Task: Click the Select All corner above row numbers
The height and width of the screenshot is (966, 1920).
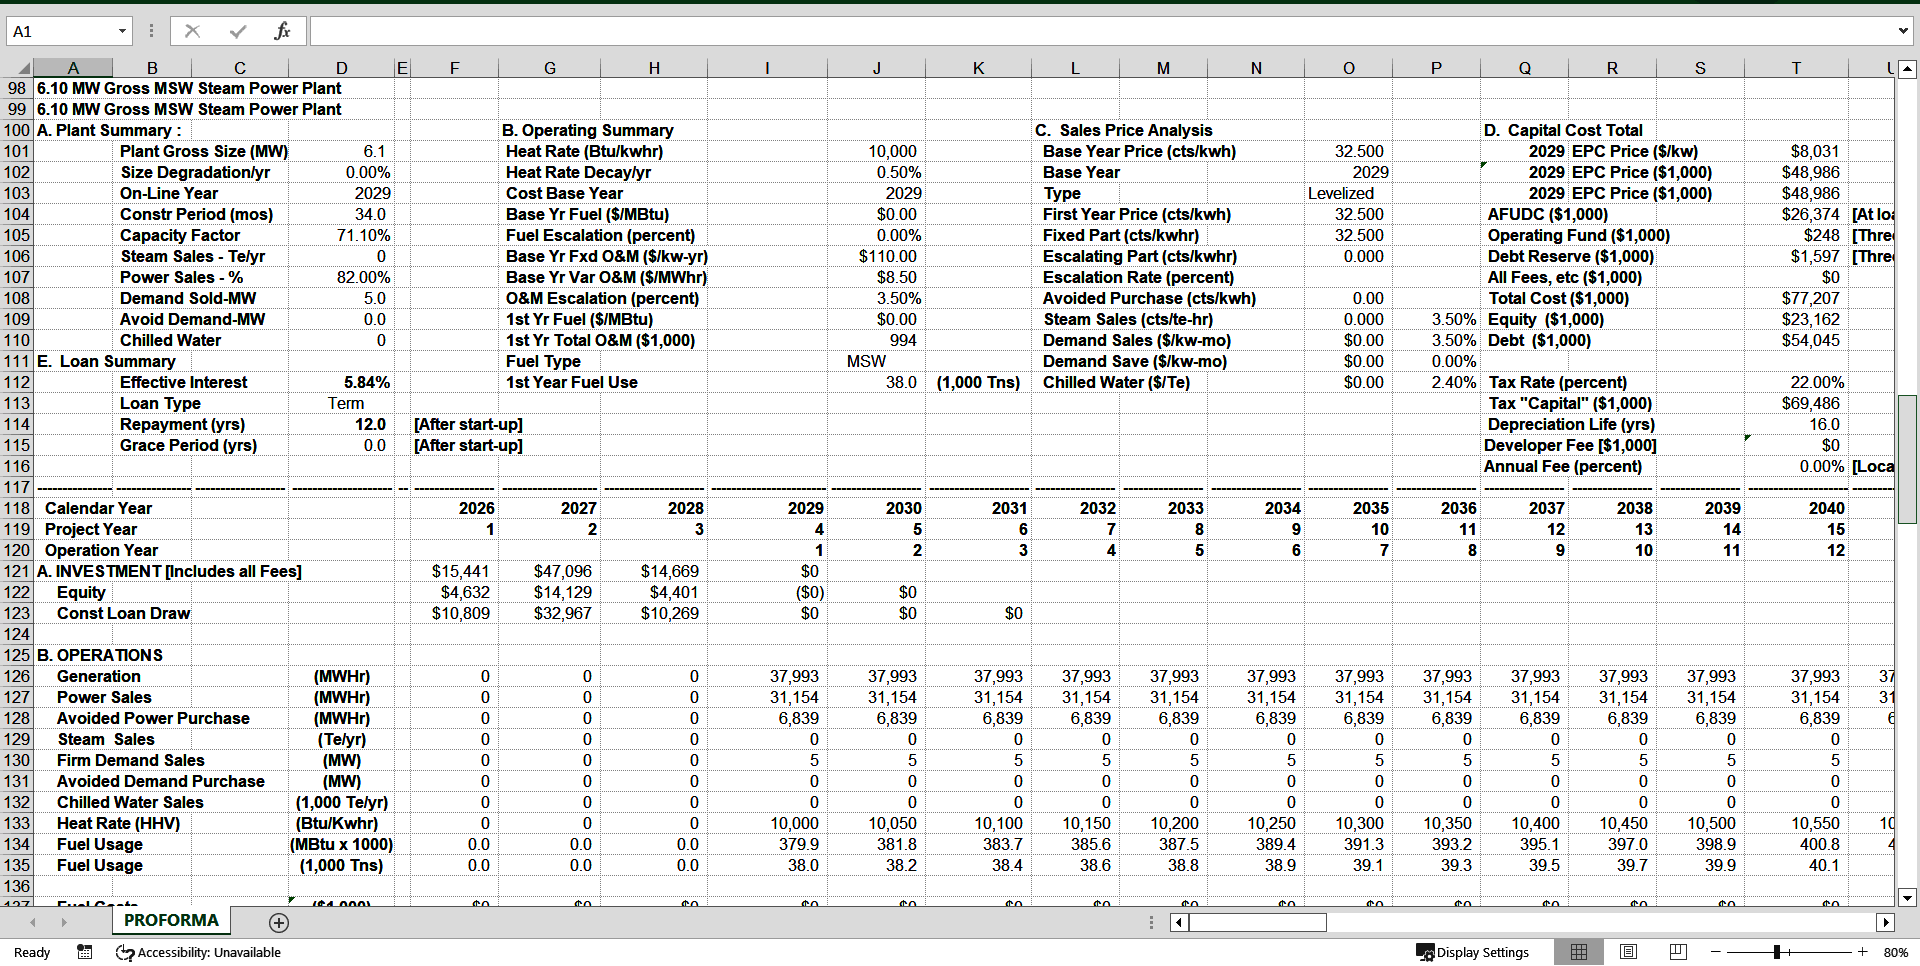Action: click(x=24, y=67)
